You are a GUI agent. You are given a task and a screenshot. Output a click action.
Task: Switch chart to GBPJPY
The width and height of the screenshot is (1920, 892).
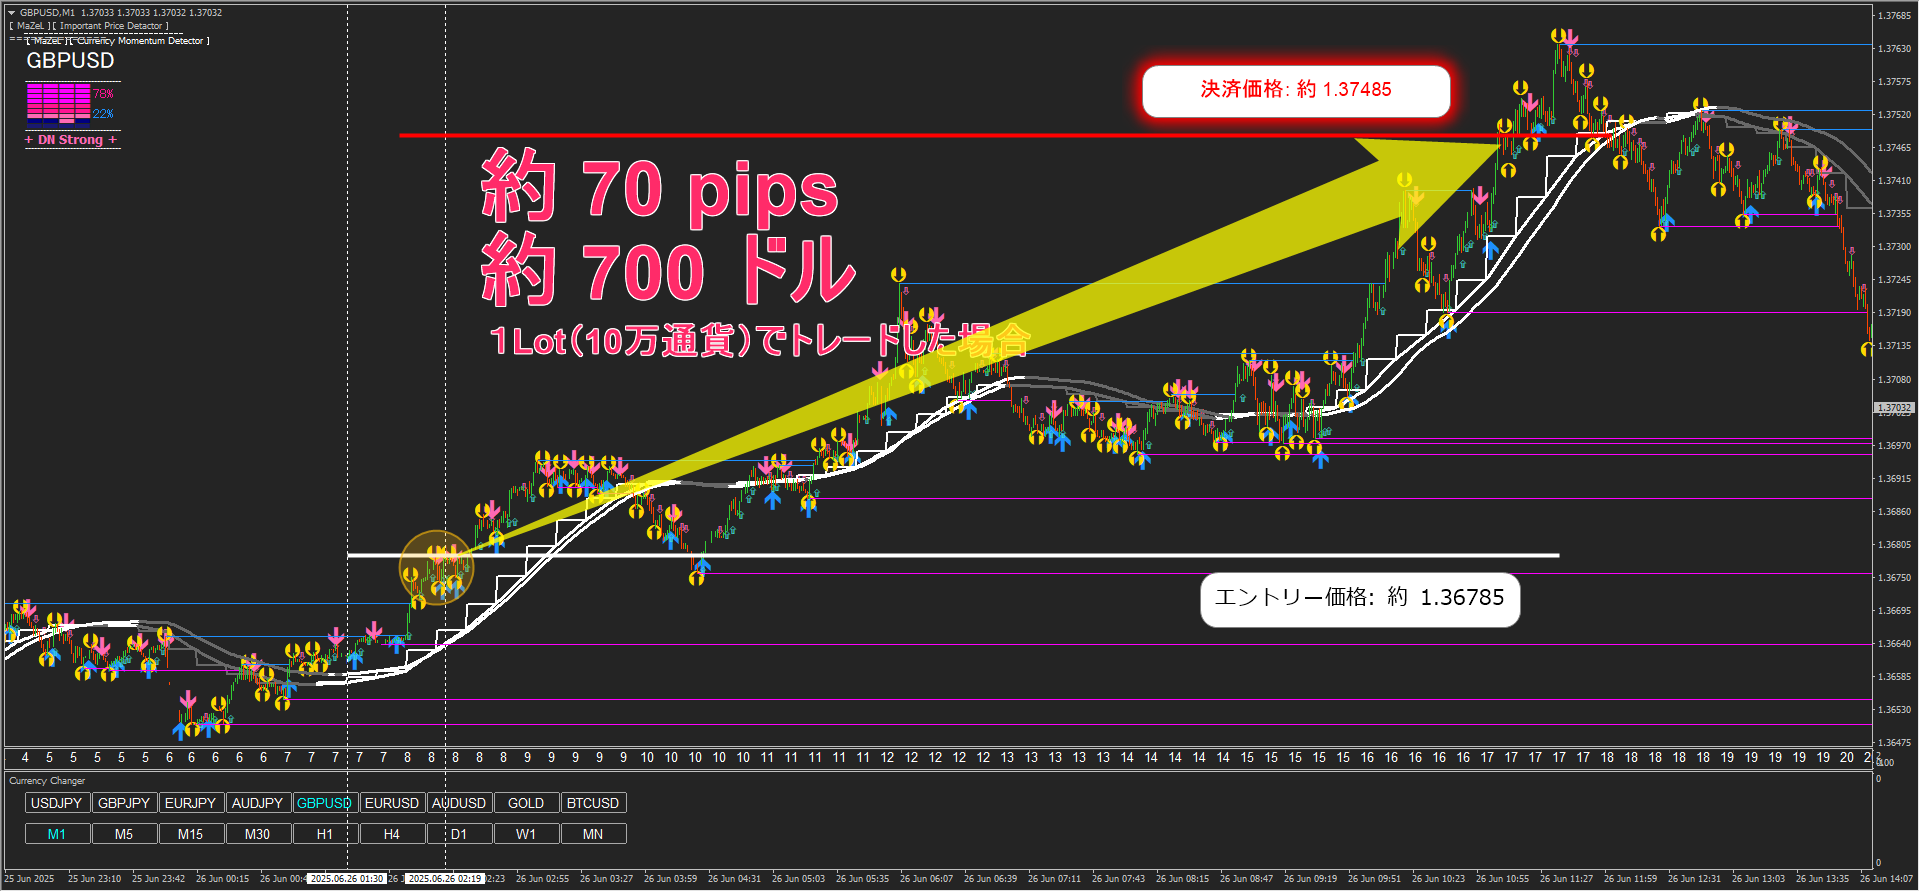pos(124,803)
